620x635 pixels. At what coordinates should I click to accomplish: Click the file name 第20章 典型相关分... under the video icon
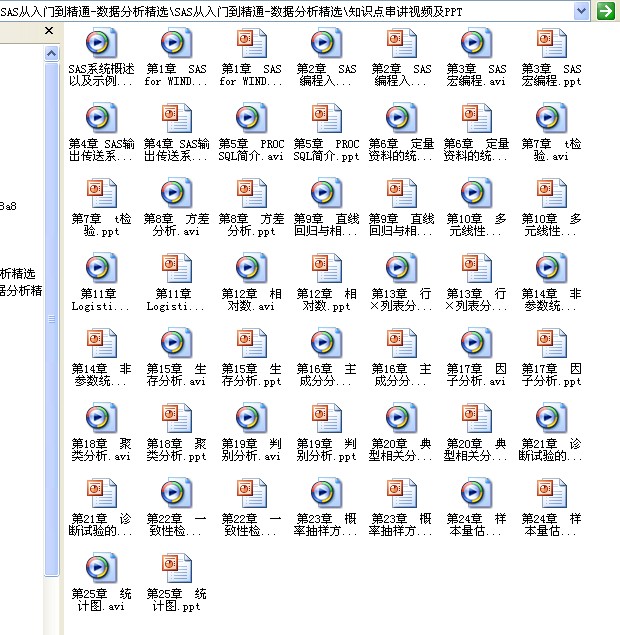coord(401,450)
